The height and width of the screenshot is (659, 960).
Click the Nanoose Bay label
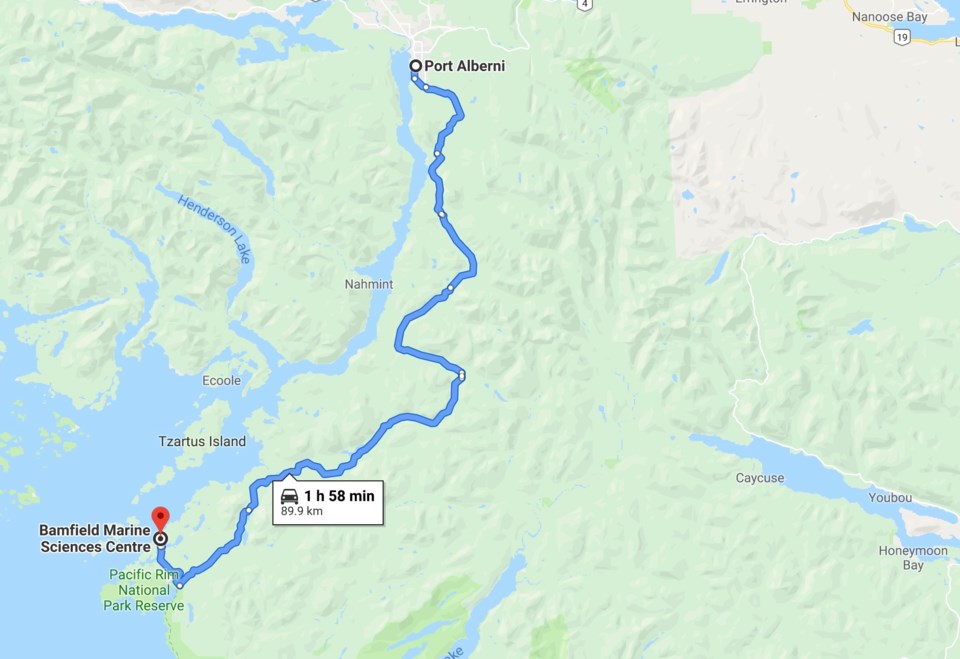point(890,17)
